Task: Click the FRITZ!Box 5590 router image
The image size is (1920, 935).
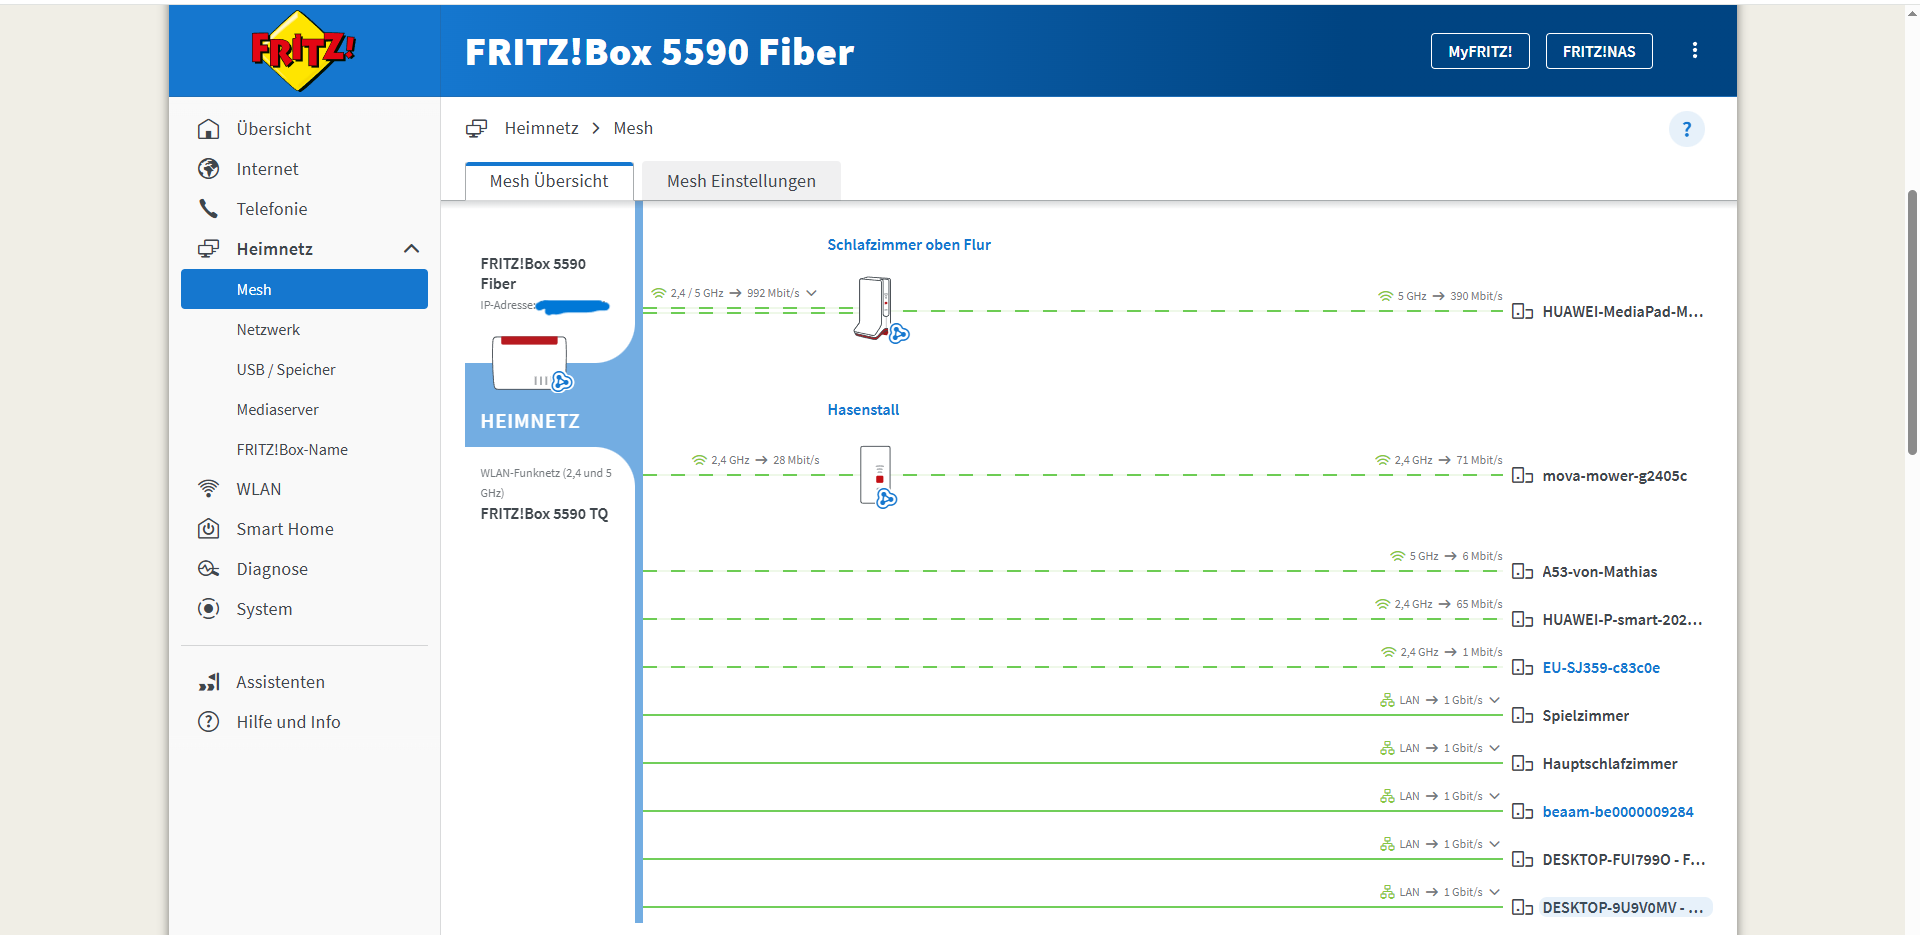Action: [x=531, y=363]
